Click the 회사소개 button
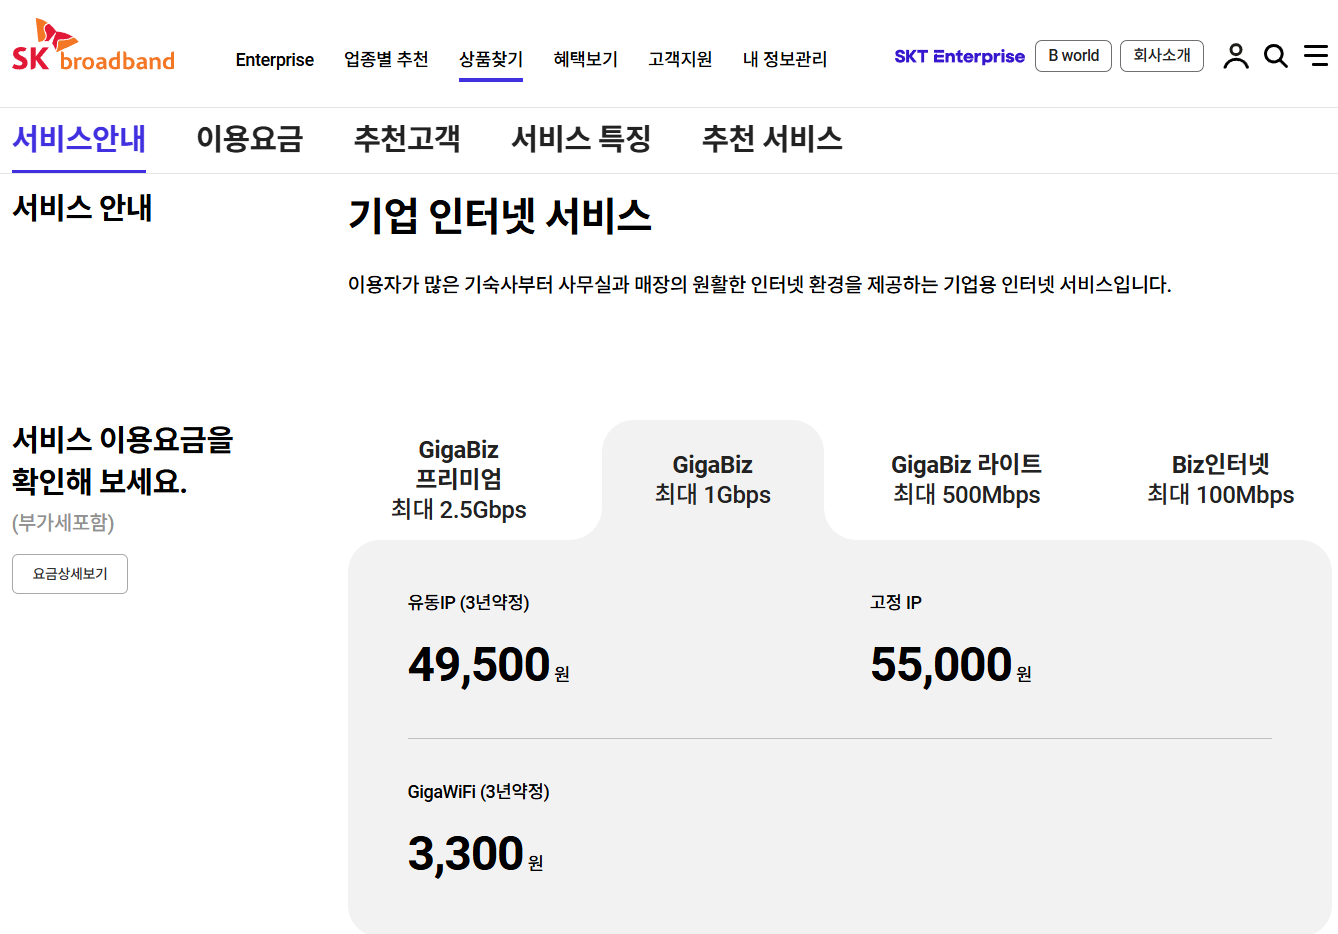 1162,56
